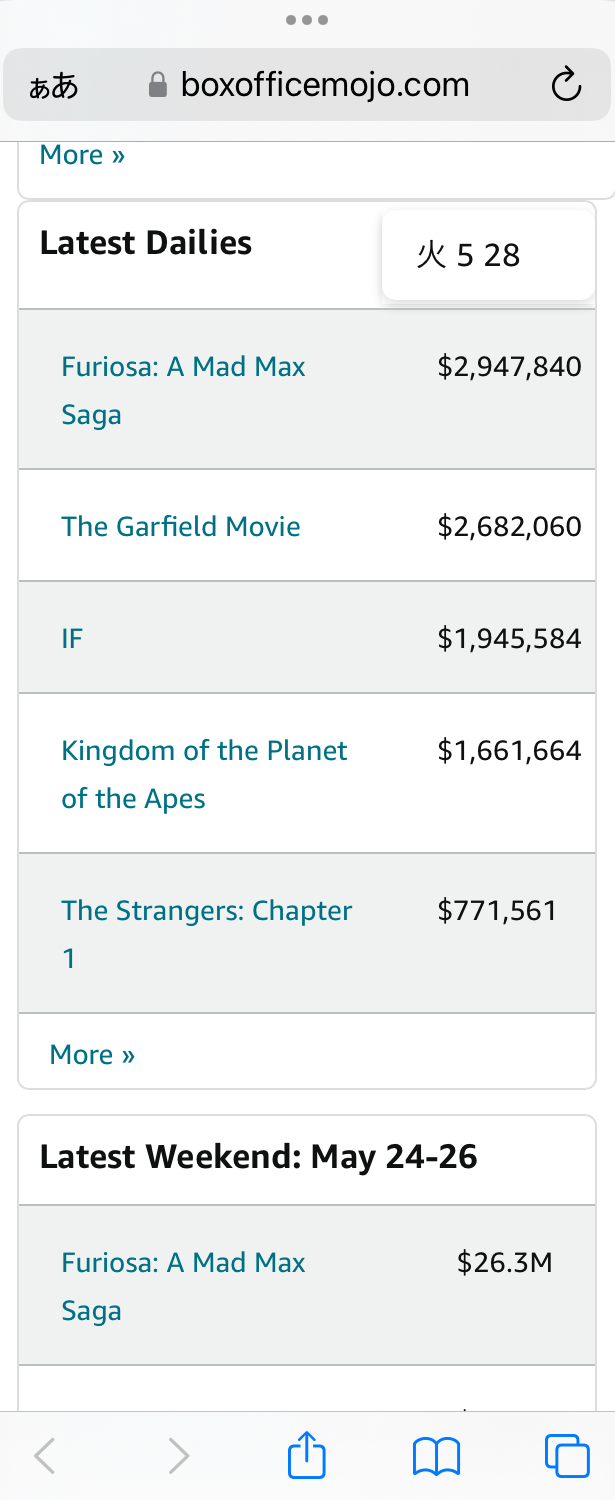Screen dimensions: 615x1500
Task: Click More » under Latest Dailies list
Action: (92, 1054)
